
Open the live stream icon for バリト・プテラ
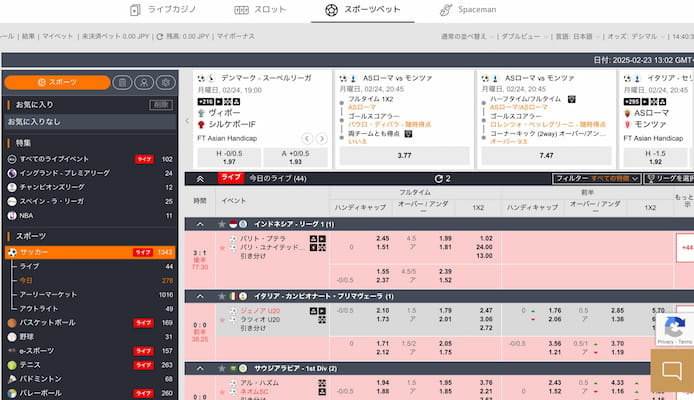tap(322, 239)
